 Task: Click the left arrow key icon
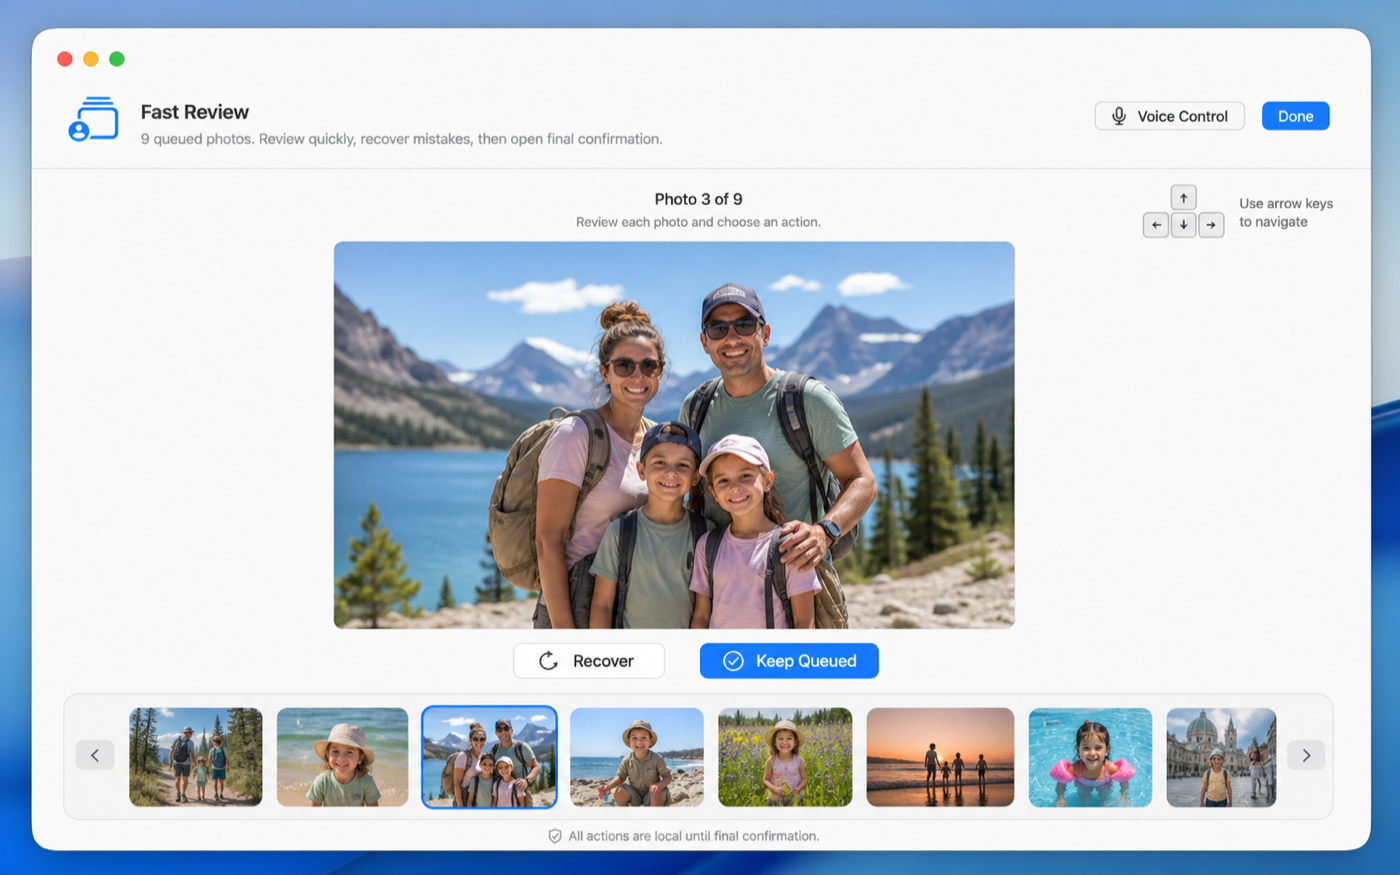[x=1156, y=225]
